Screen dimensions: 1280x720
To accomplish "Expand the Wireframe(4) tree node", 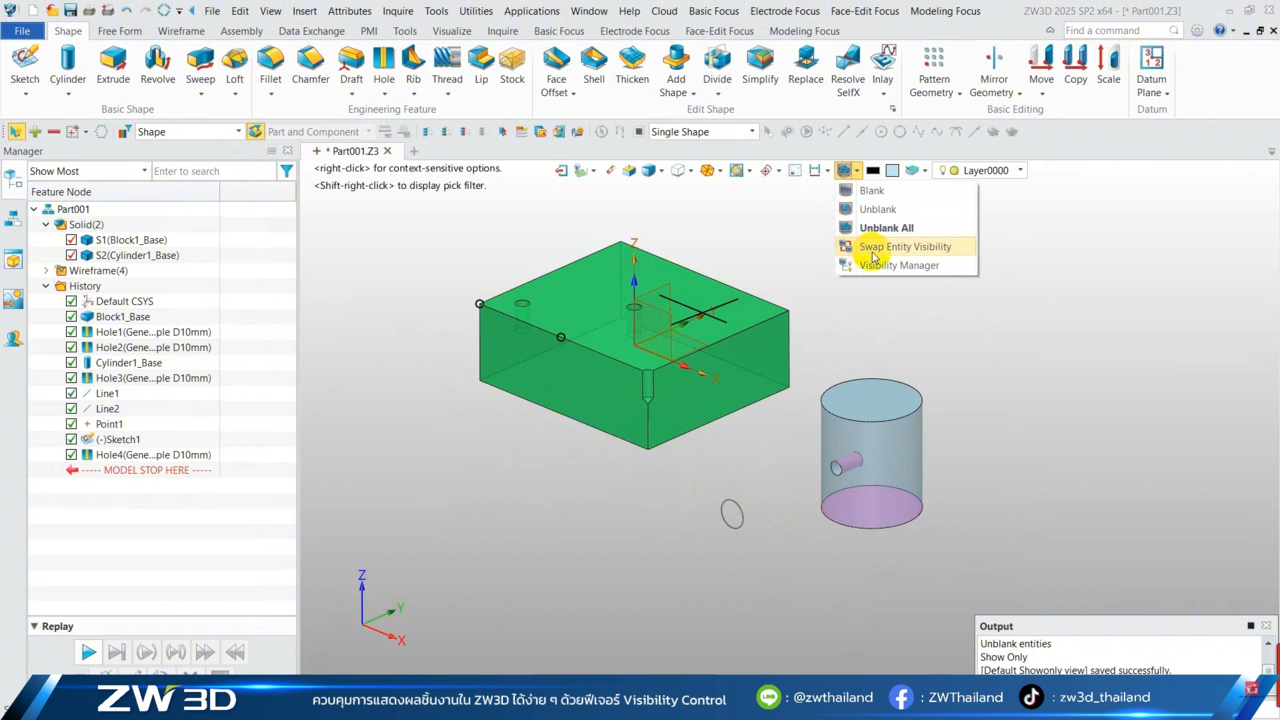I will click(46, 271).
